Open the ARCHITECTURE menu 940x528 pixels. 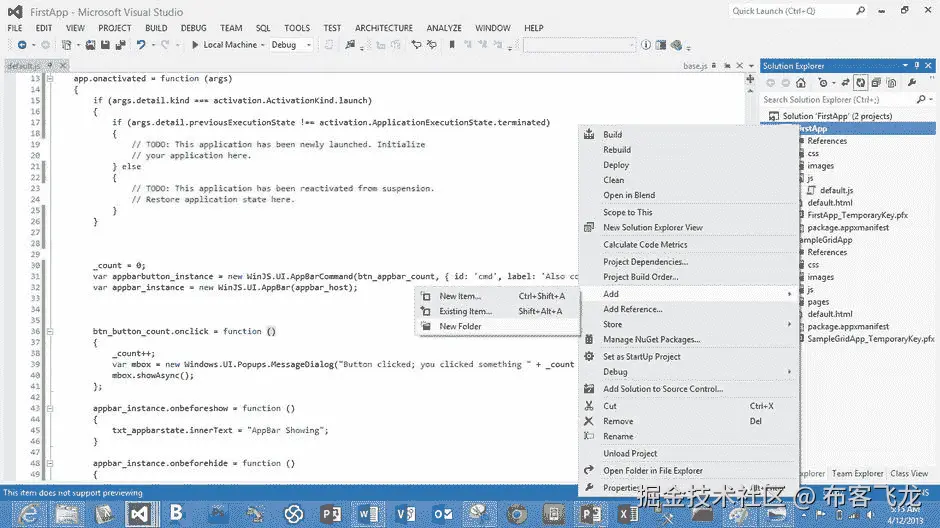coord(384,28)
